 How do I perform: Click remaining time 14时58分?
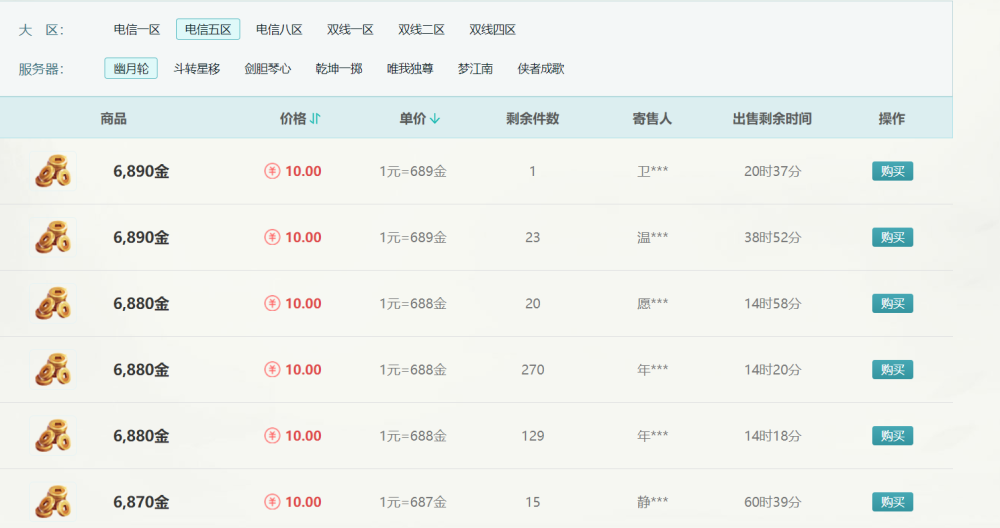coord(772,304)
